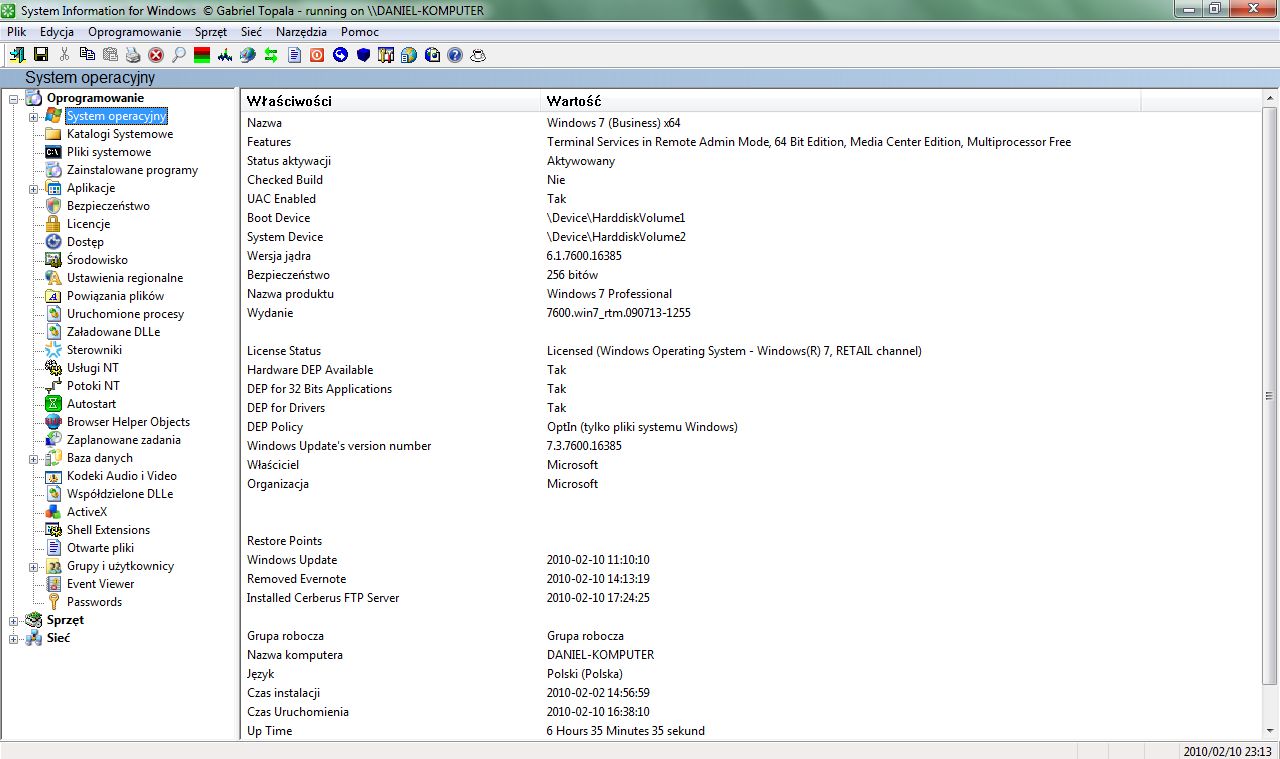Screen dimensions: 1280x759
Task: Select the Licencje padlock icon
Action: pyautogui.click(x=53, y=224)
